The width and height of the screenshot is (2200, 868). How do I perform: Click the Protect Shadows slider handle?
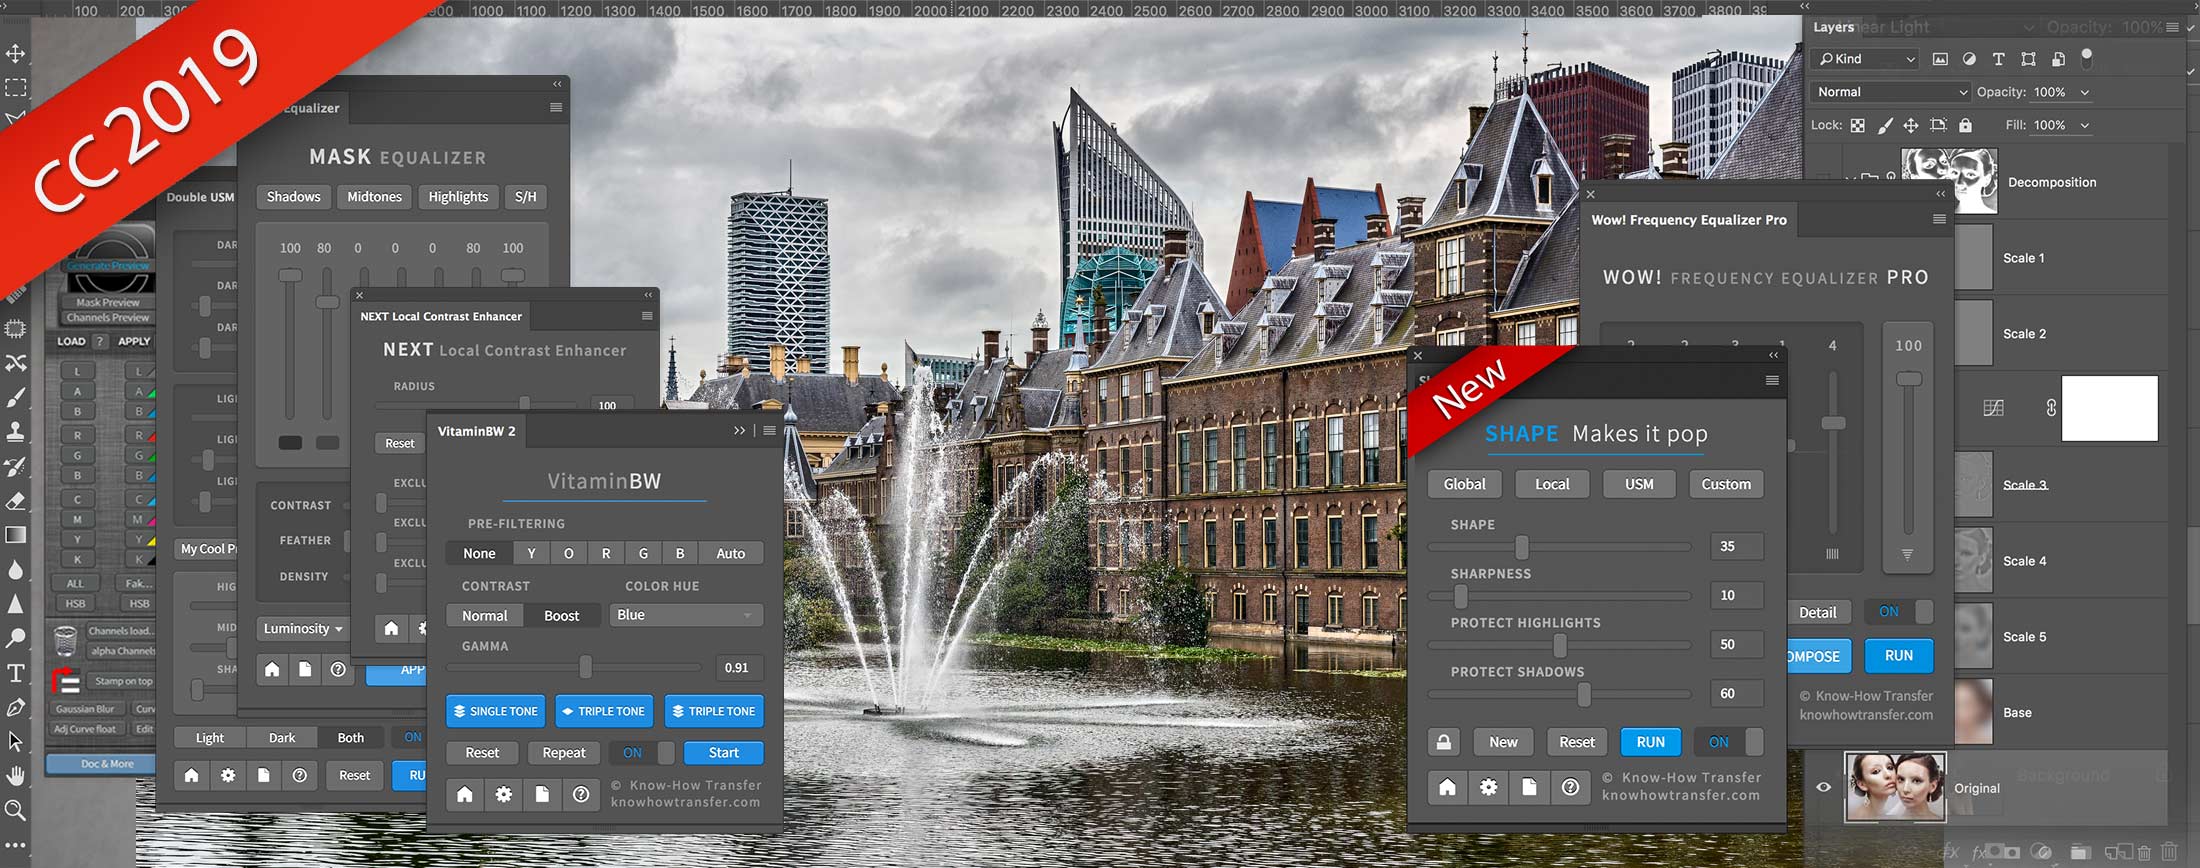point(1584,694)
